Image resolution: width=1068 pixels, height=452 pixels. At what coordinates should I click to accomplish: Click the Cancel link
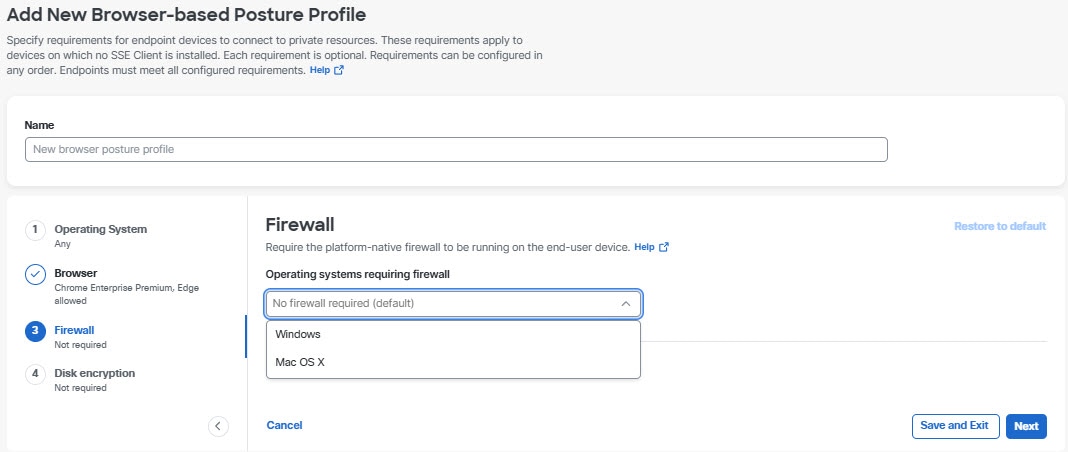coord(284,425)
